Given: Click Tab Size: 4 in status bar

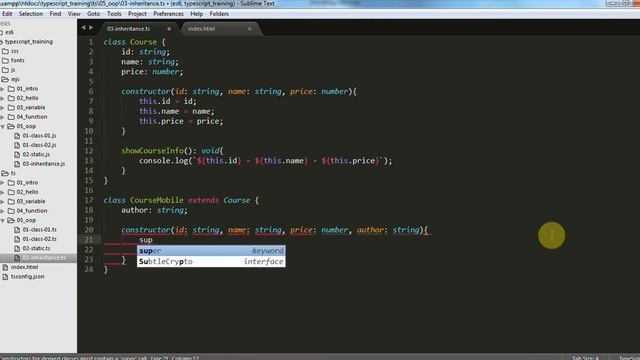Looking at the screenshot, I should pos(585,358).
